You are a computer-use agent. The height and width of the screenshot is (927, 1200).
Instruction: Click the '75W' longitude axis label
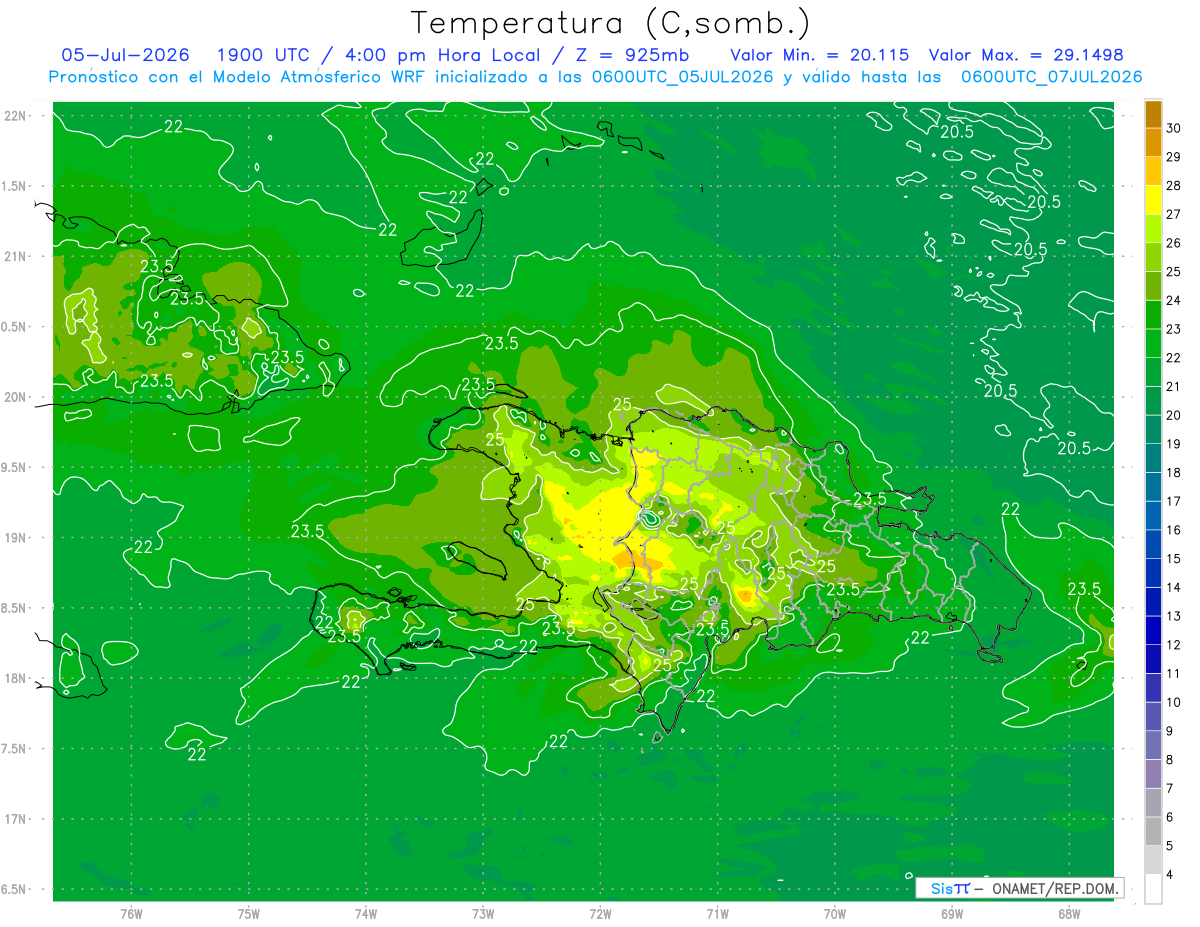249,914
